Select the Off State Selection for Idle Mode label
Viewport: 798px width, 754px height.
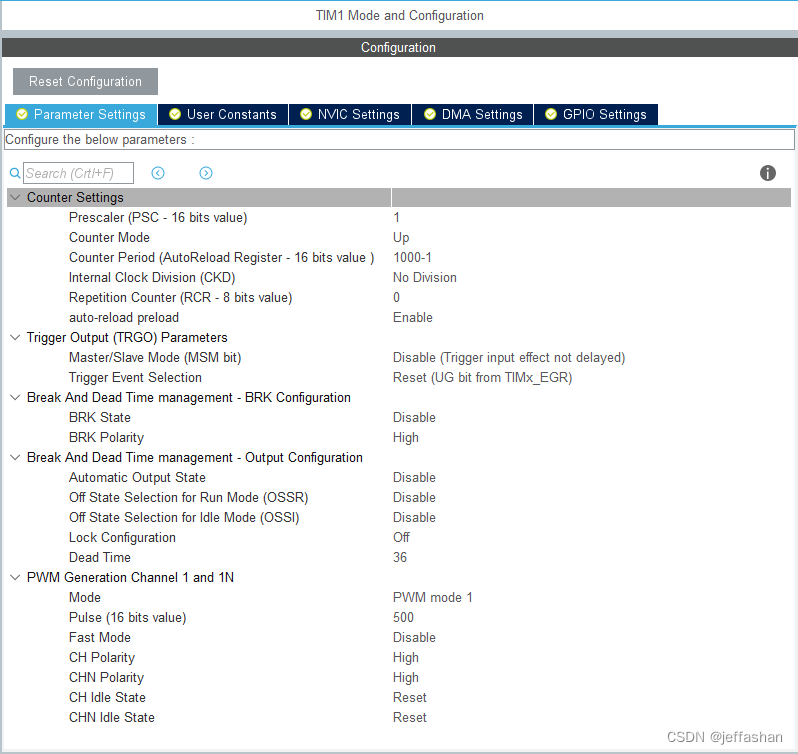point(184,517)
